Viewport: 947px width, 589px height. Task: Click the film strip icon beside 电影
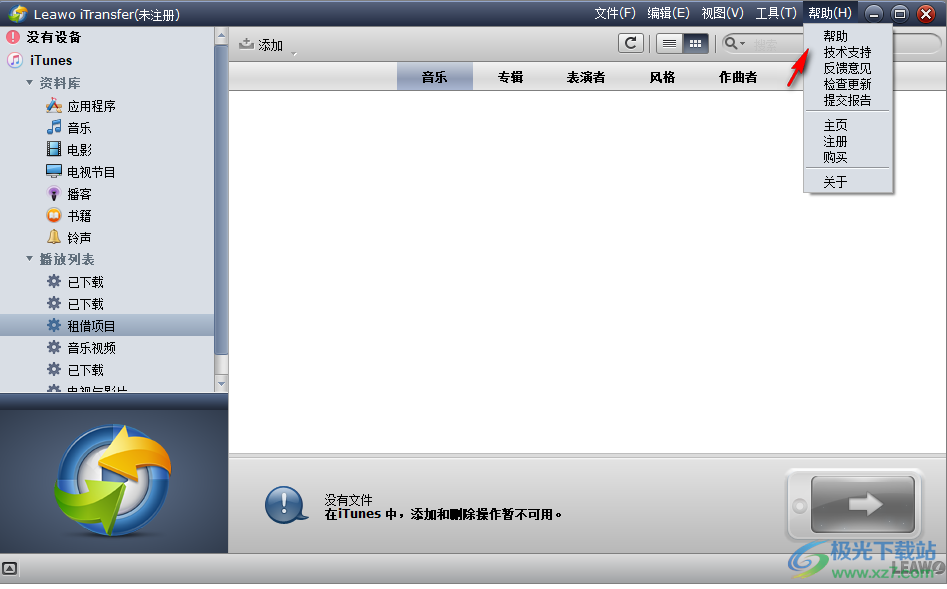coord(54,149)
